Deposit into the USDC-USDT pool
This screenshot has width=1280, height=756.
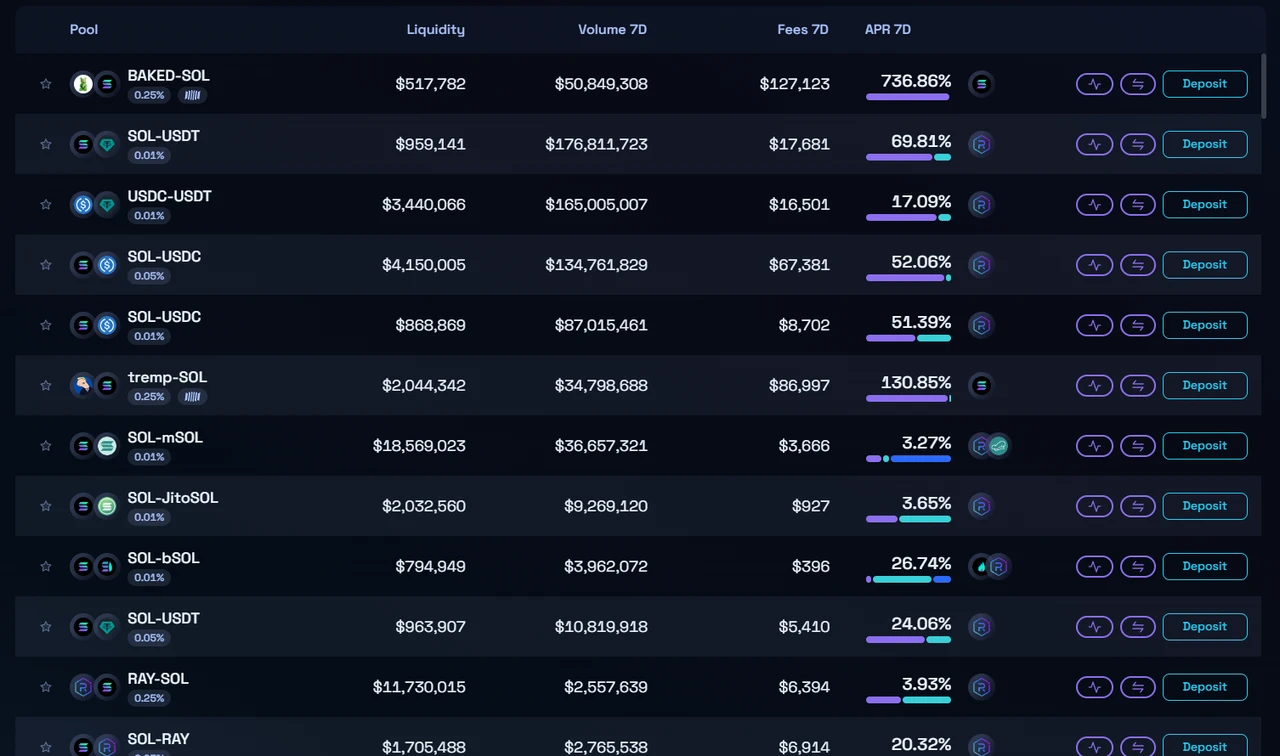coord(1205,204)
